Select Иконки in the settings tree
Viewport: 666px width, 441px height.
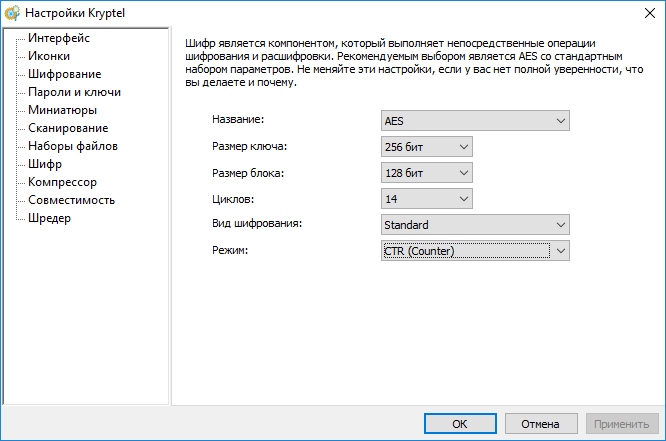tap(49, 56)
